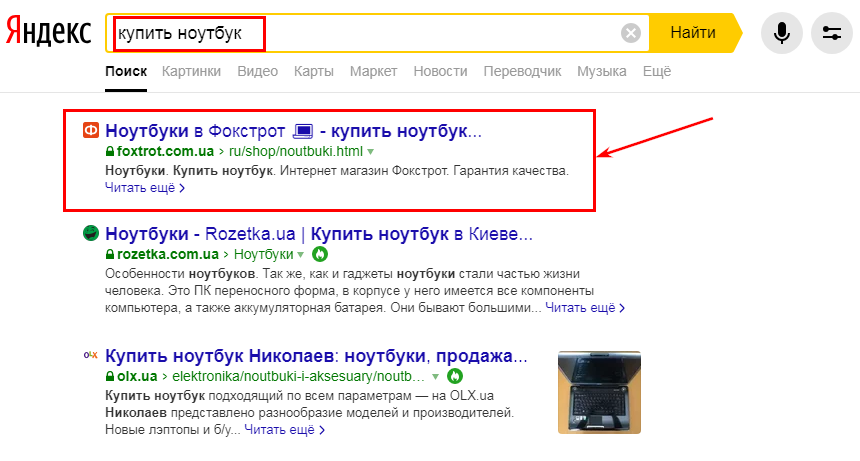Switch to the Картинки tab
This screenshot has width=860, height=461.
pos(191,71)
